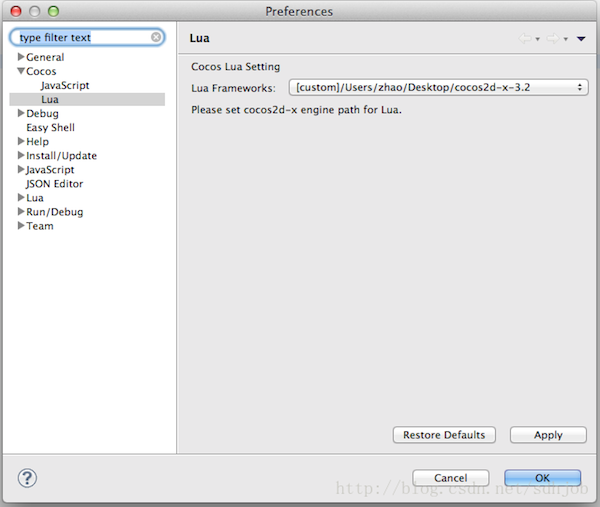The image size is (600, 507).
Task: Open the preferences page view menu triangle
Action: (x=581, y=39)
